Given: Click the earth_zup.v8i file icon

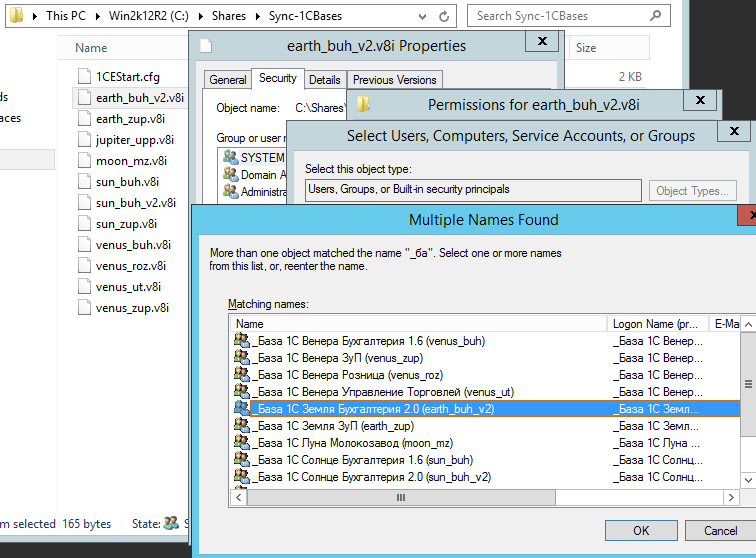Looking at the screenshot, I should 84,119.
